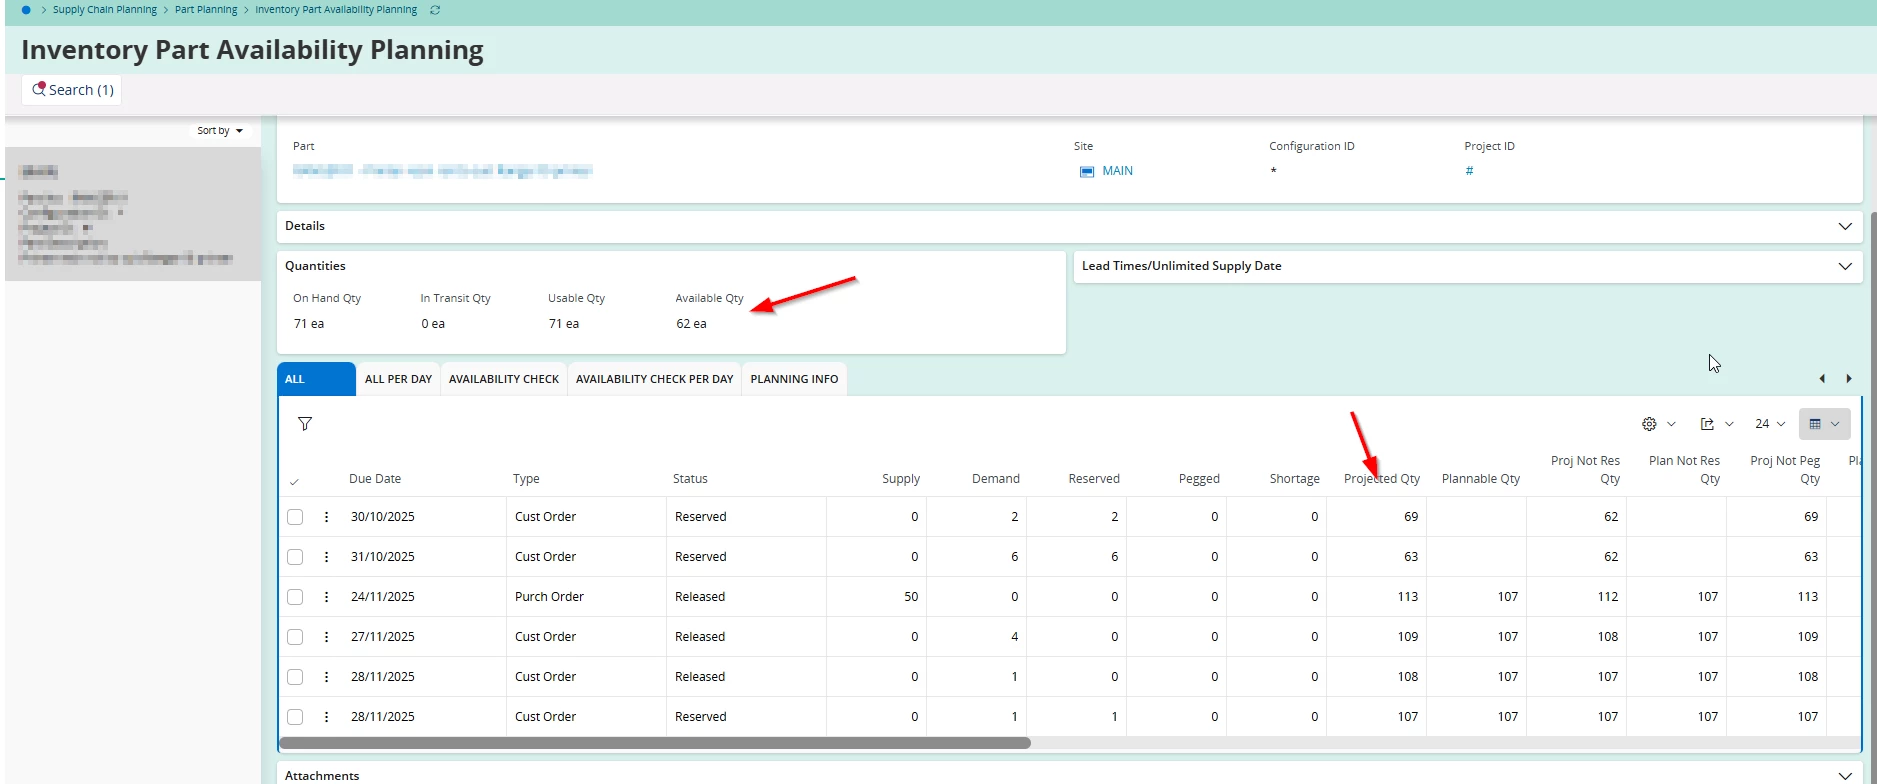The height and width of the screenshot is (784, 1877).
Task: Open the table settings gear icon
Action: (x=1649, y=424)
